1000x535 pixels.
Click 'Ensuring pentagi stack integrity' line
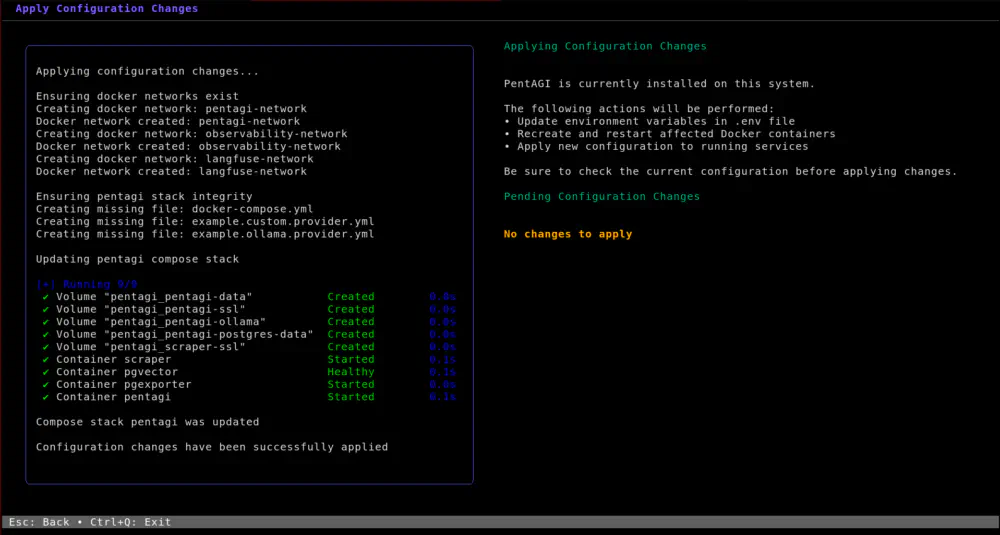coord(144,196)
